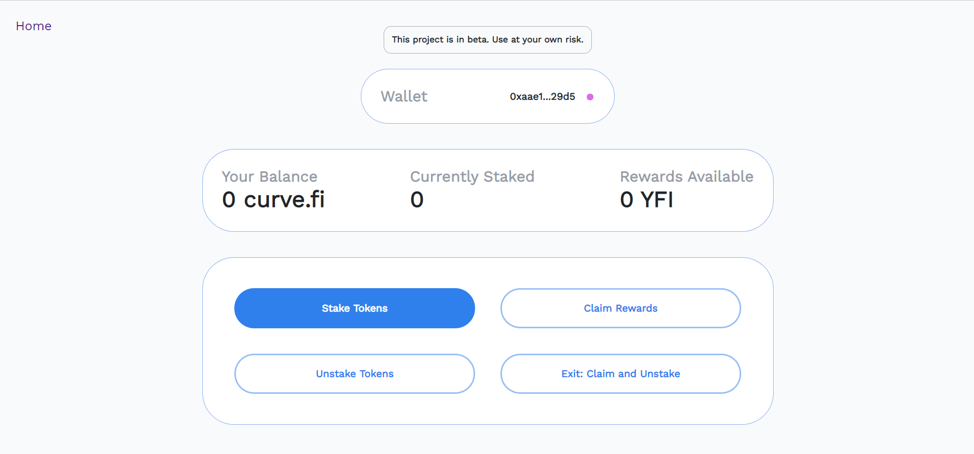The image size is (974, 454).
Task: Go to the Home page link
Action: coord(34,26)
